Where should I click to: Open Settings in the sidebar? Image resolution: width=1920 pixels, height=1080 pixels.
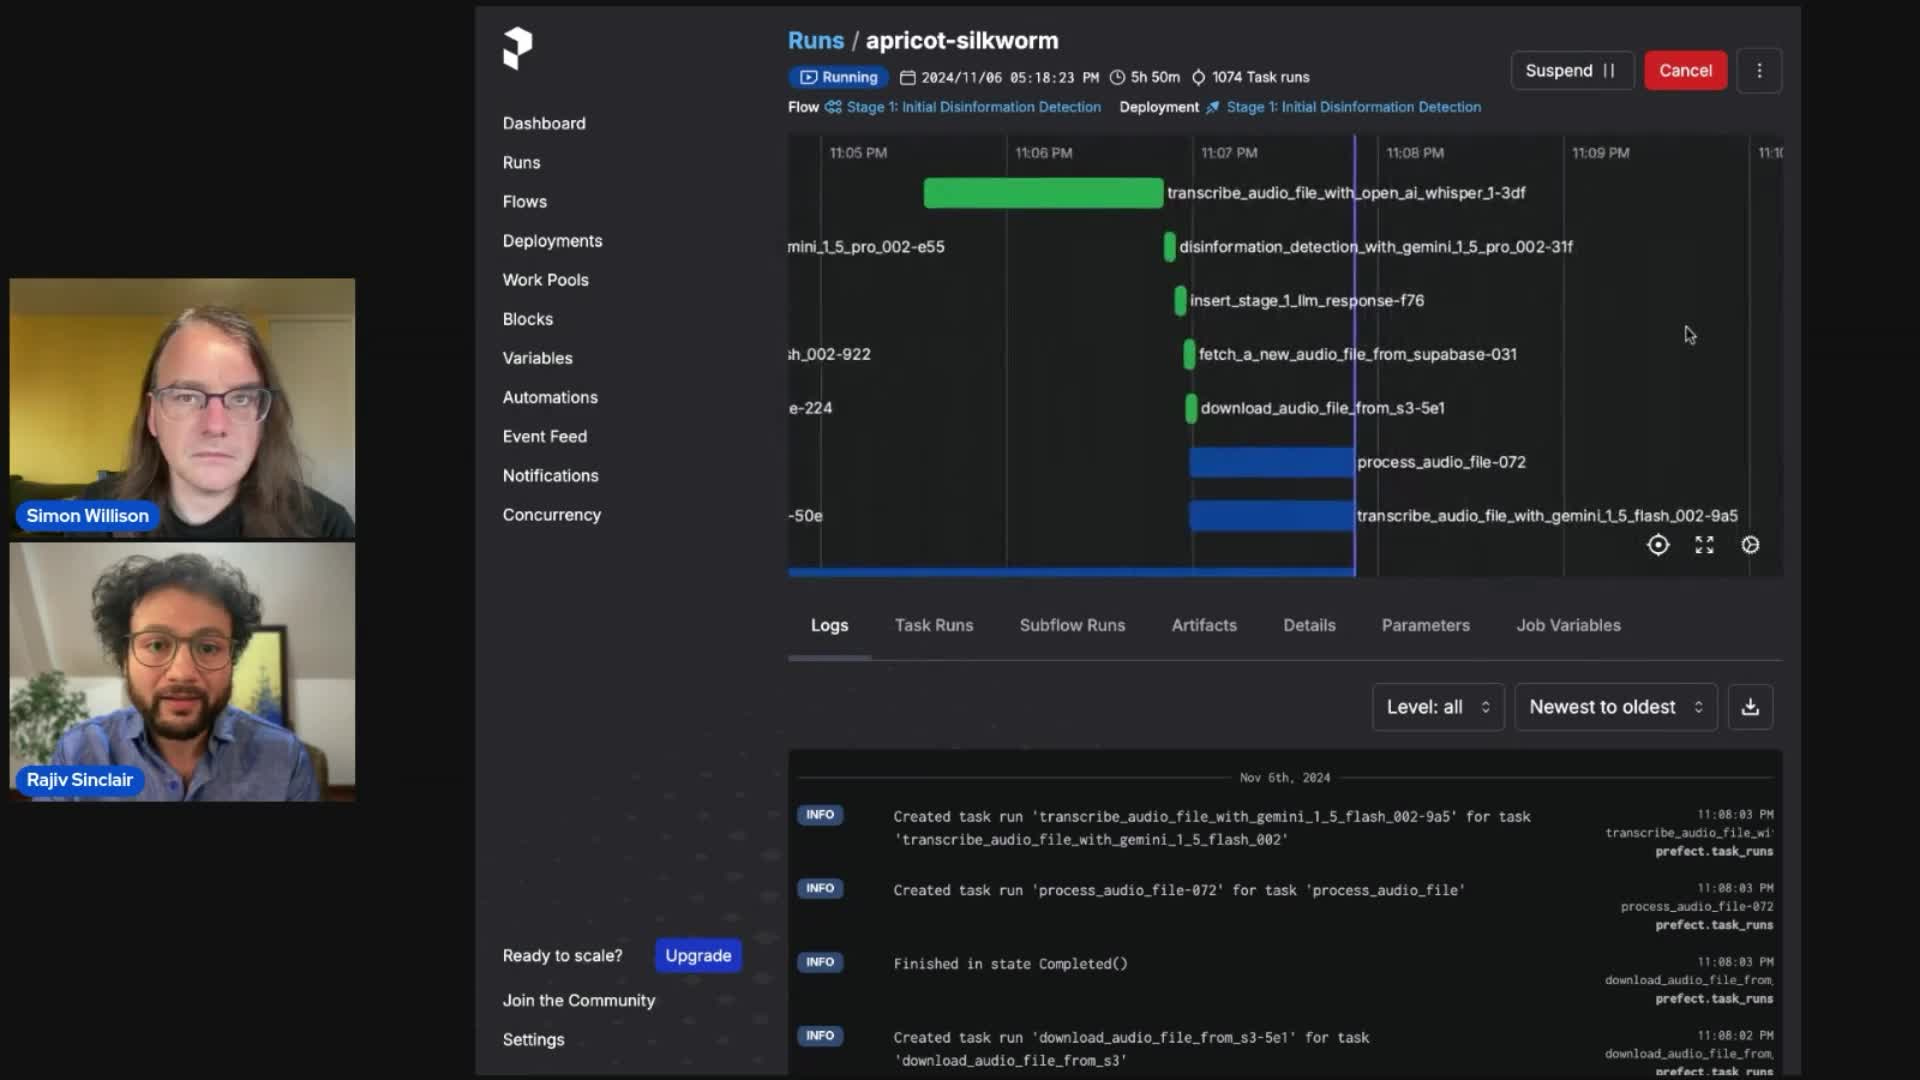(x=533, y=1040)
